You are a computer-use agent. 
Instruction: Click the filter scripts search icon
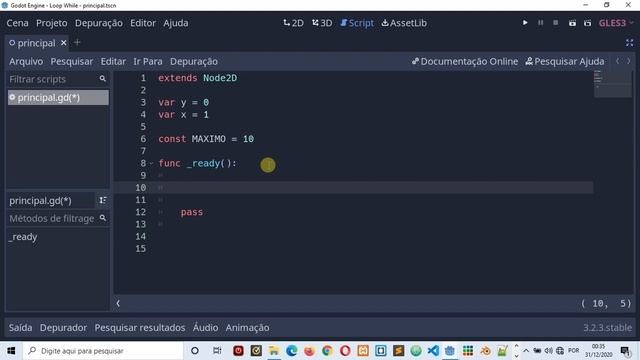coord(102,79)
